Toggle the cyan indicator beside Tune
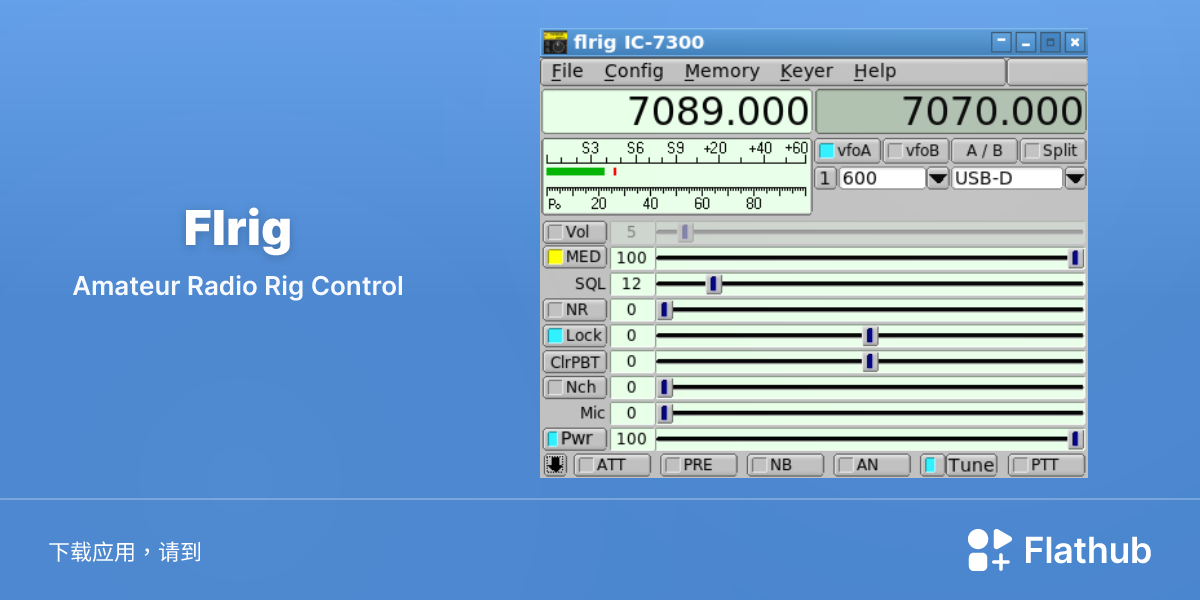The image size is (1200, 600). (932, 465)
